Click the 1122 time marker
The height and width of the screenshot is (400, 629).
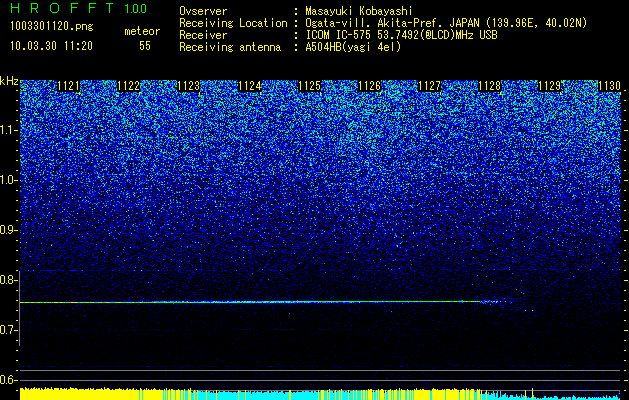(128, 86)
